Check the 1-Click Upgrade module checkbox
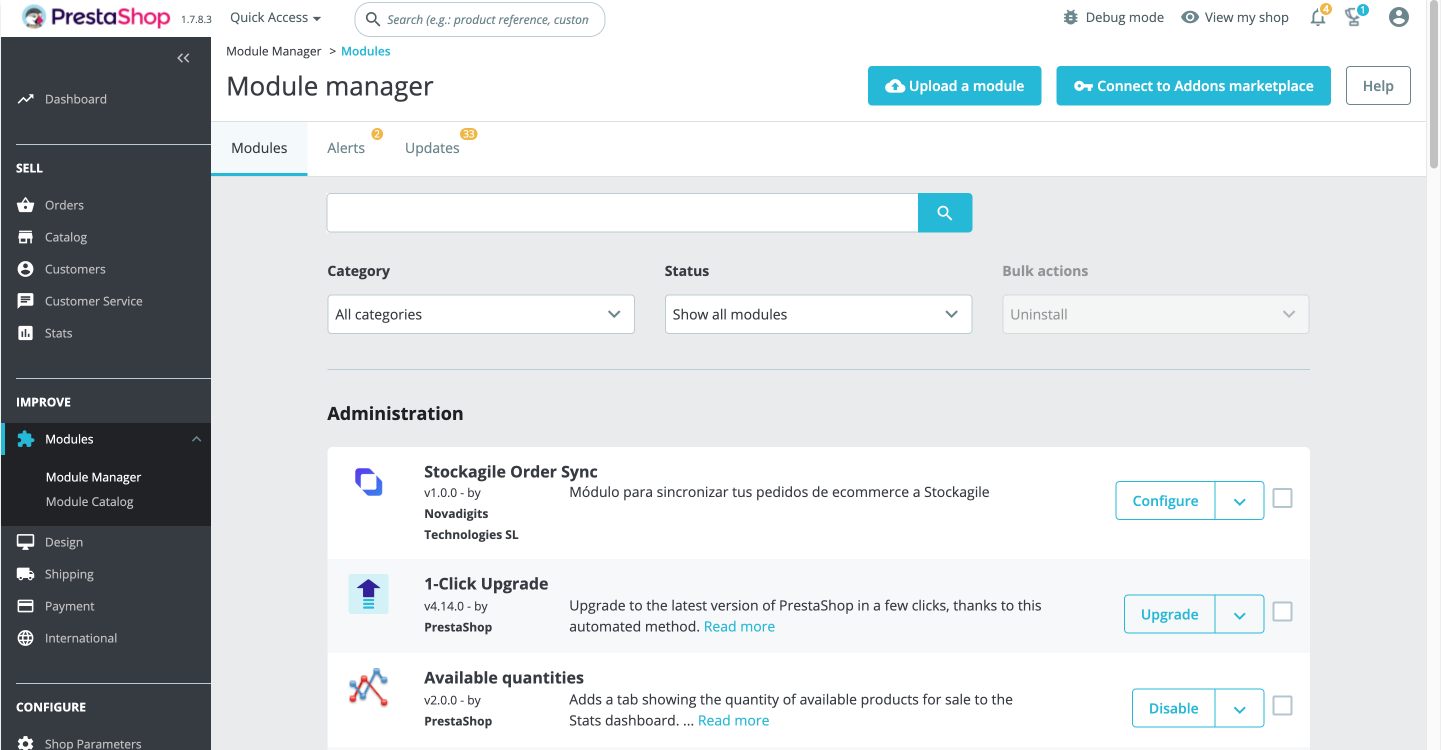1441x750 pixels. coord(1282,612)
